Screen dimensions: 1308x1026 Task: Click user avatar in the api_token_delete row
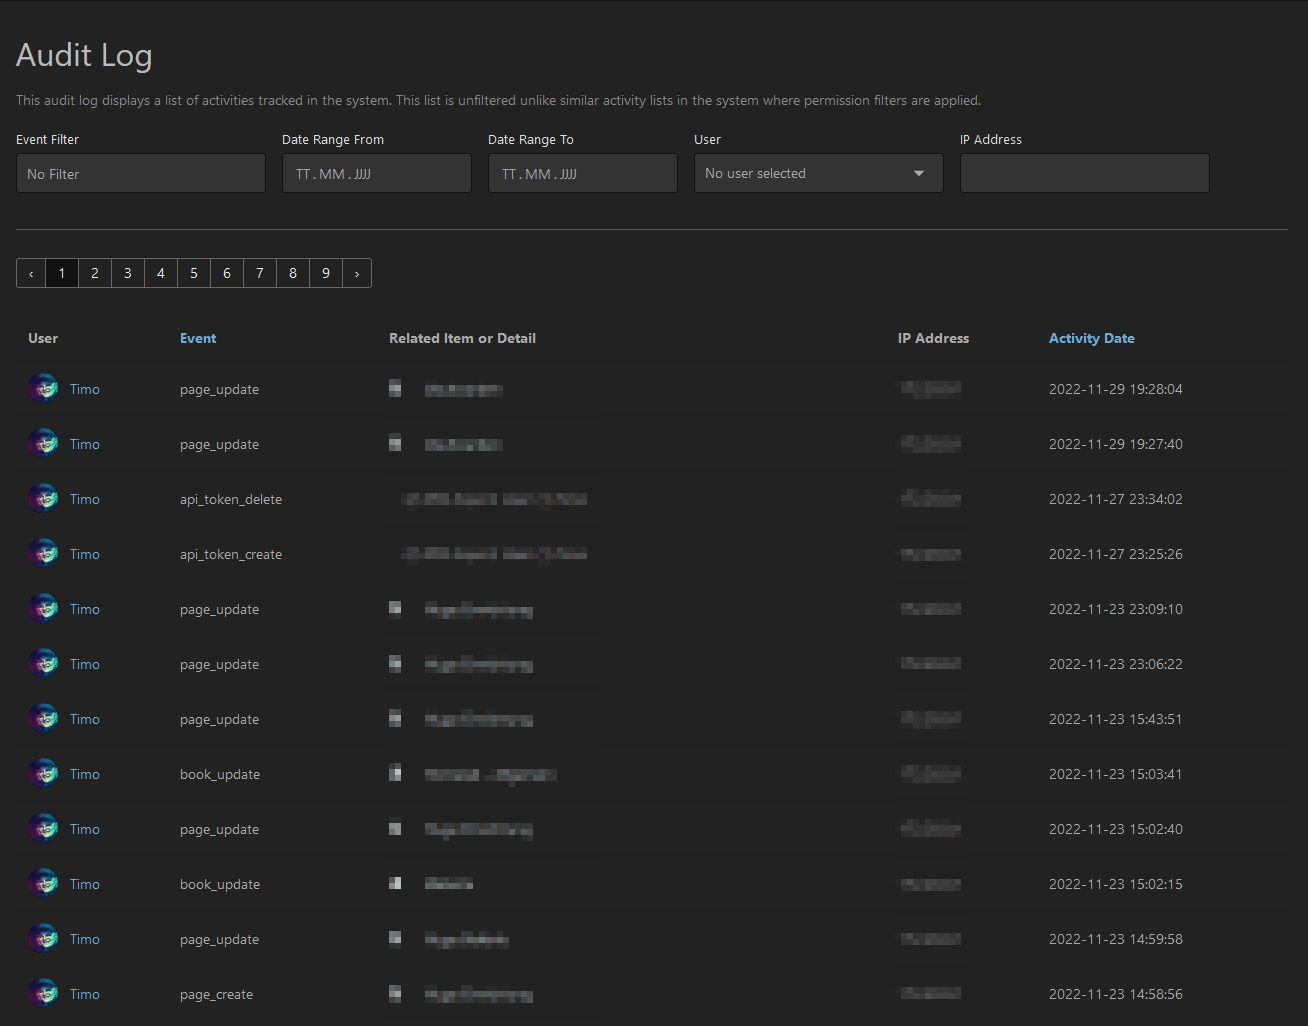coord(43,498)
